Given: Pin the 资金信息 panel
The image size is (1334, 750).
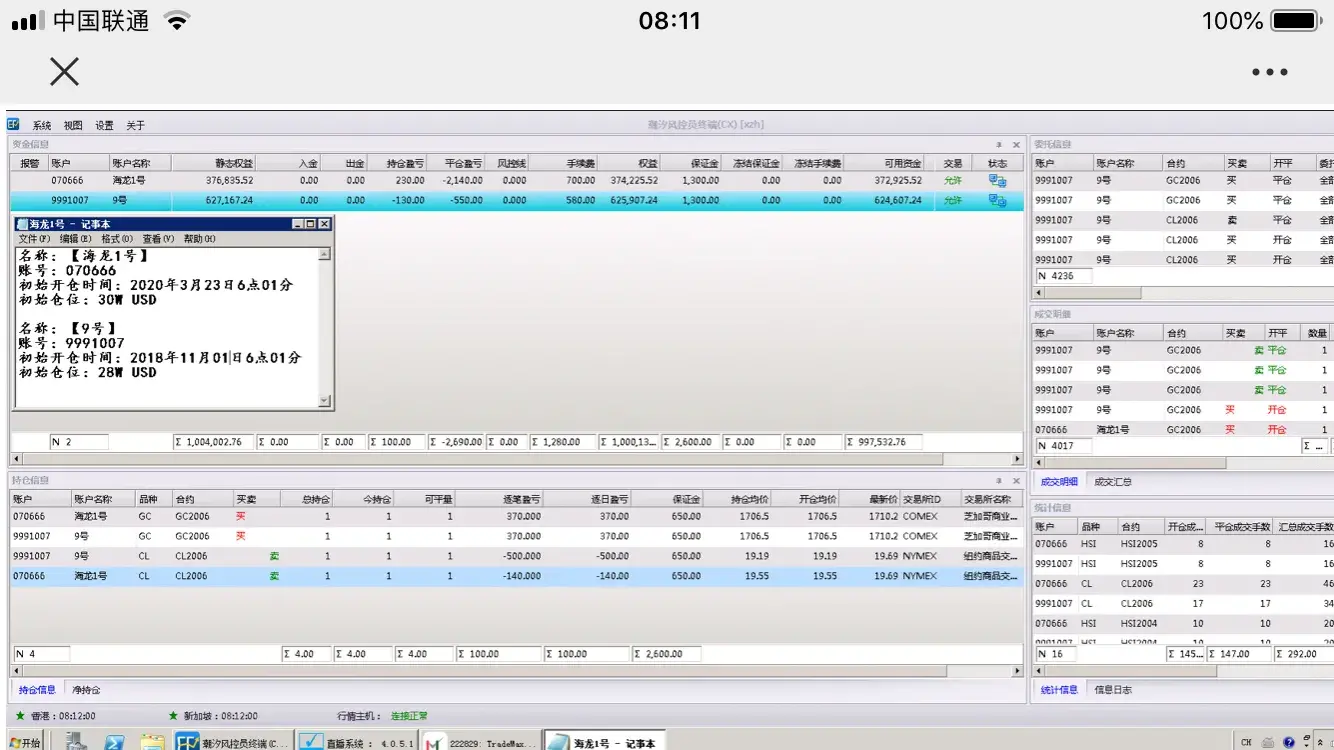Looking at the screenshot, I should click(999, 145).
